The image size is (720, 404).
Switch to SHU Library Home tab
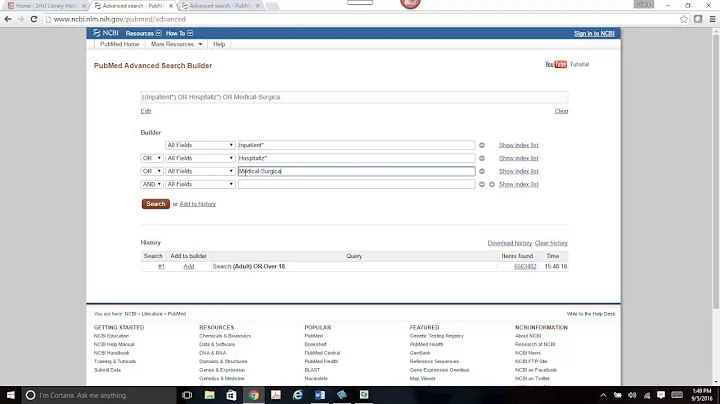45,6
